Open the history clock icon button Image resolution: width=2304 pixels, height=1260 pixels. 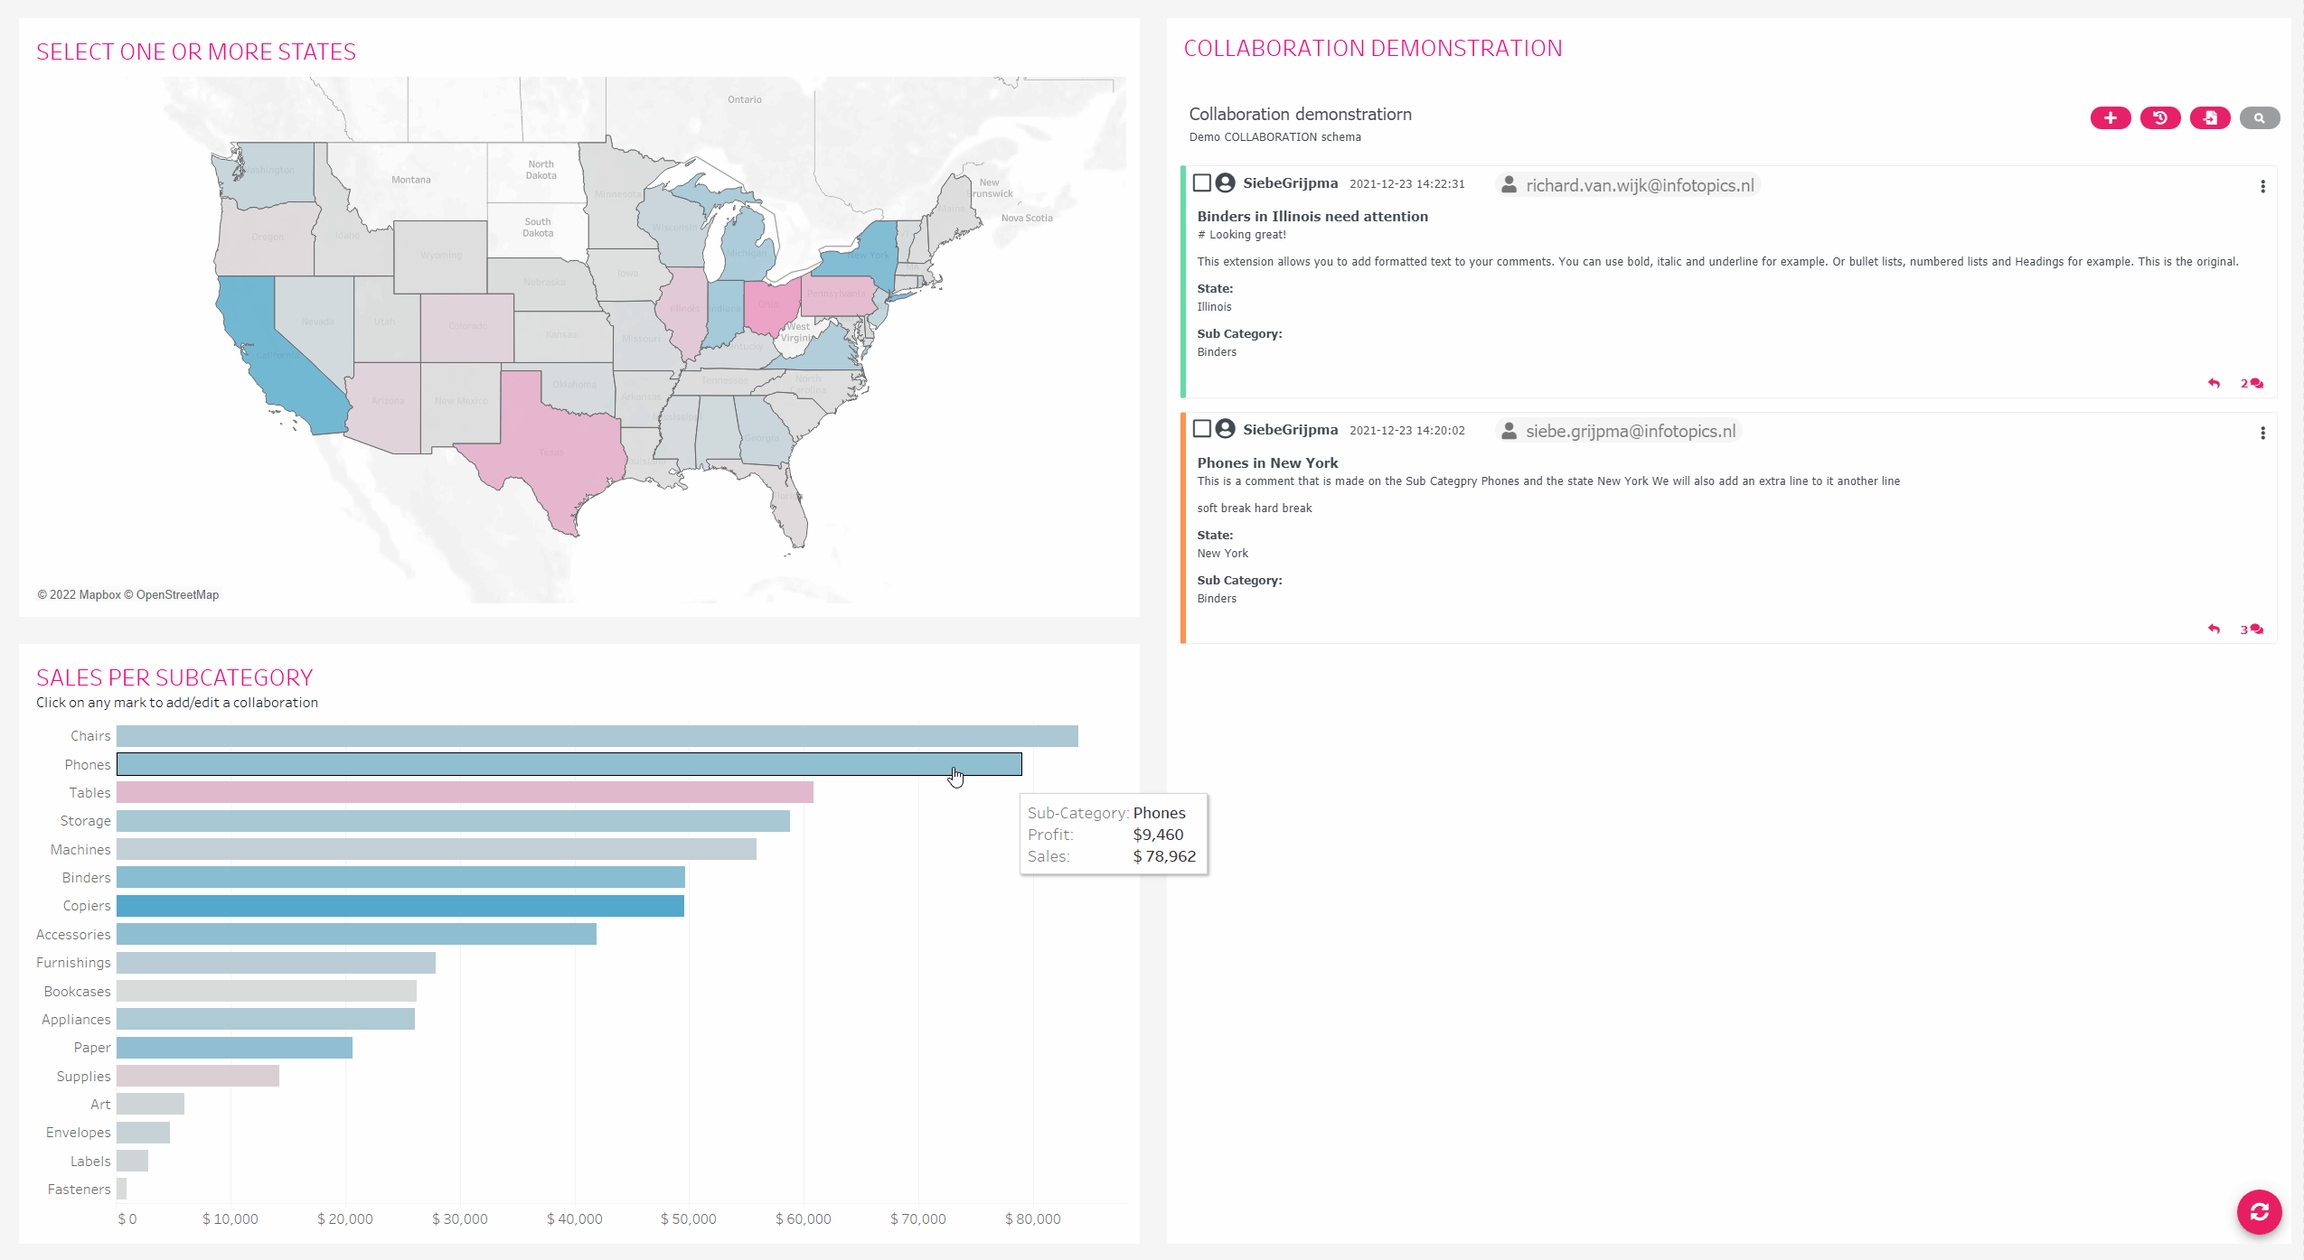point(2160,118)
